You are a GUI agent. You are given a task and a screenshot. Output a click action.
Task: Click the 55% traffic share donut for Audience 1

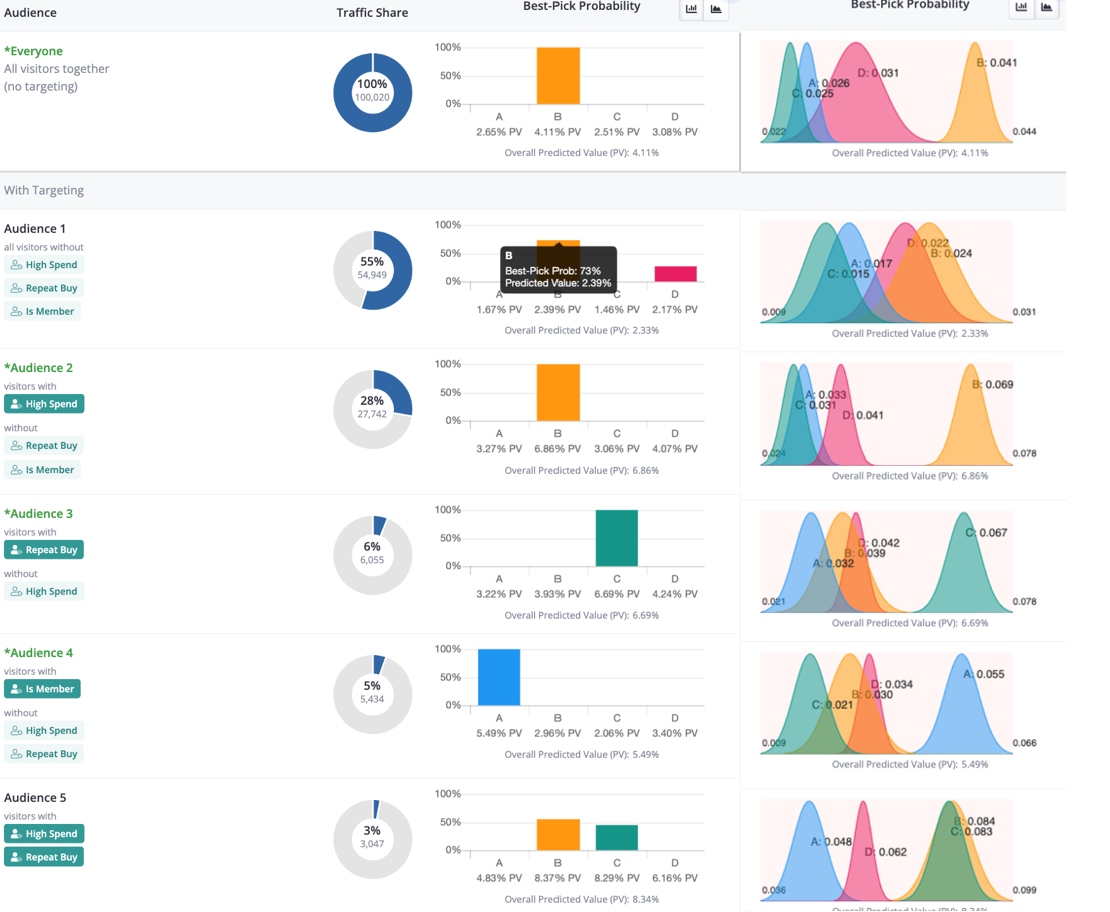click(372, 270)
